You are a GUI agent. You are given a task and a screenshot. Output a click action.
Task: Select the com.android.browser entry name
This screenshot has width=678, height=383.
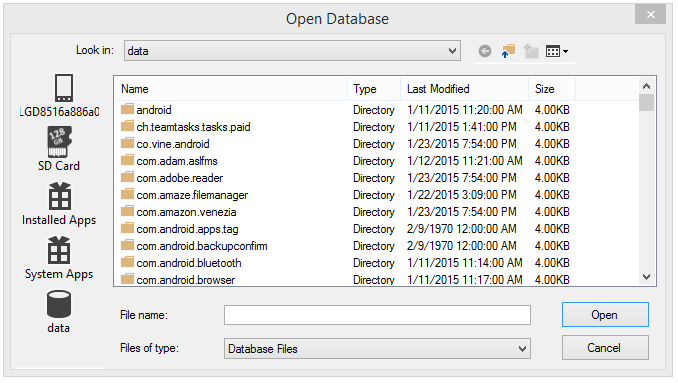186,280
